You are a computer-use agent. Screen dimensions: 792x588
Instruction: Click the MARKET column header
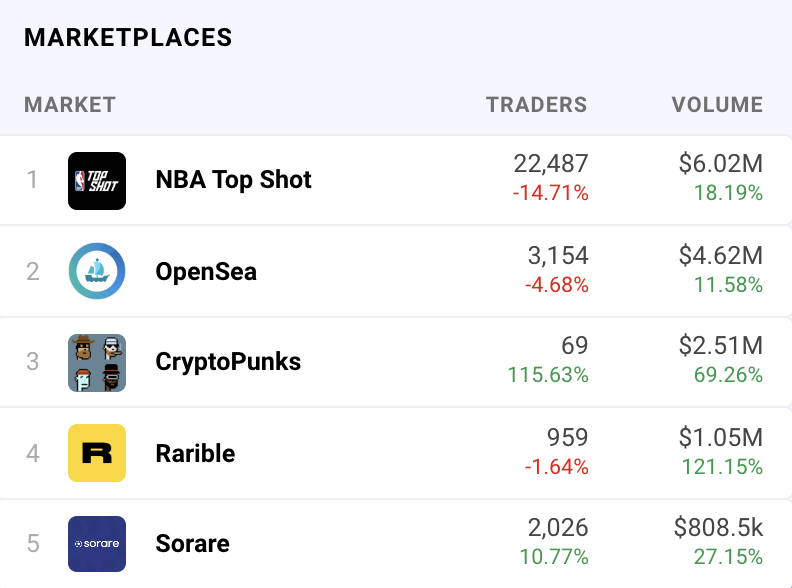click(70, 105)
